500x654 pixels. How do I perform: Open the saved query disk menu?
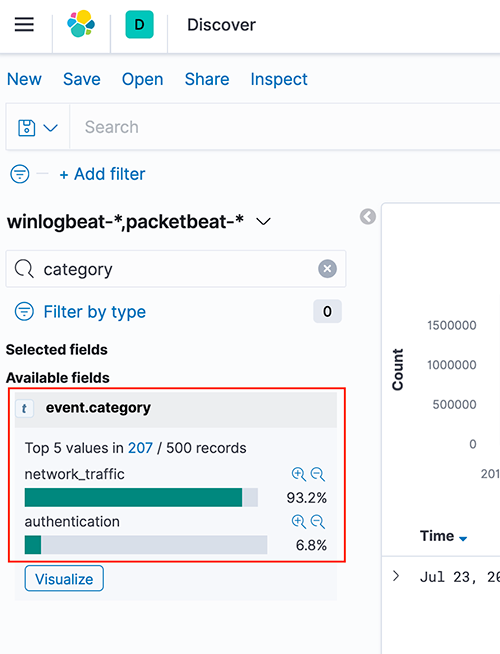[x=38, y=127]
